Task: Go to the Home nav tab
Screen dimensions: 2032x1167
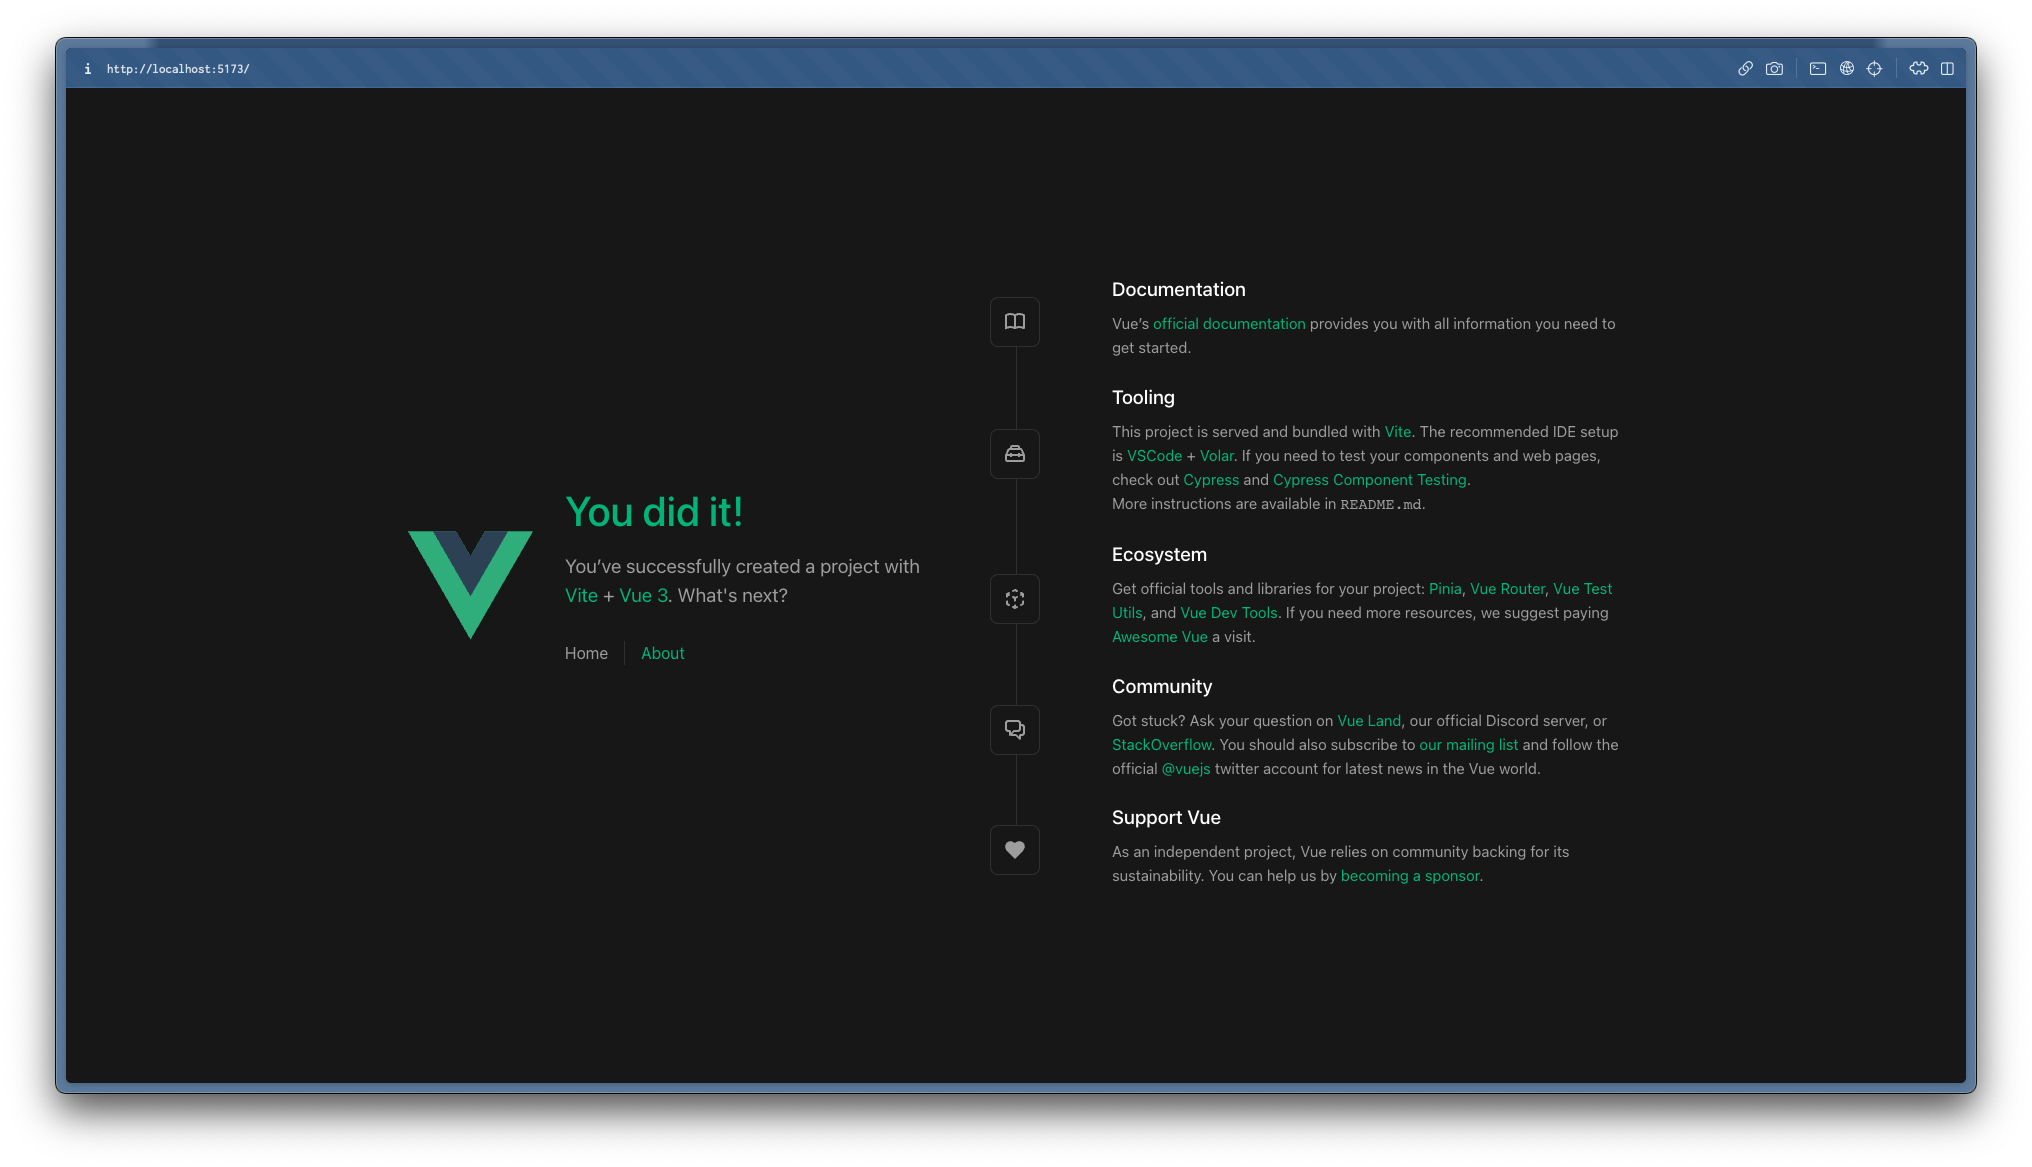Action: (586, 653)
